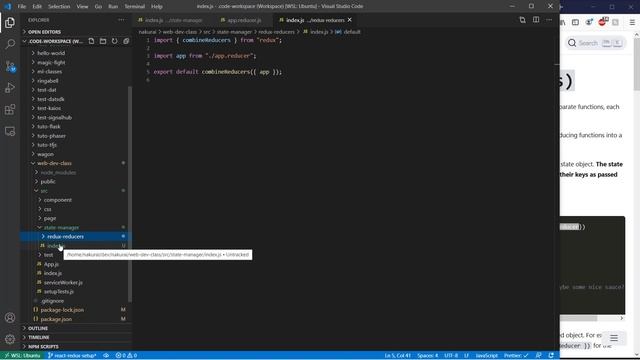This screenshot has width=640, height=360.
Task: Open the Accounts menu icon
Action: (10, 318)
